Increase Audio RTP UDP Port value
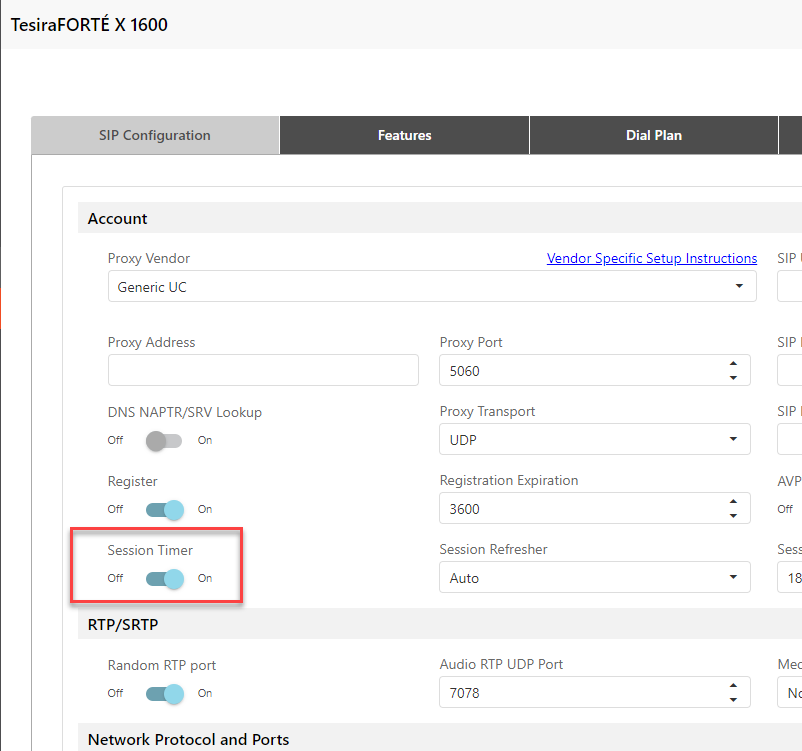 (x=733, y=685)
